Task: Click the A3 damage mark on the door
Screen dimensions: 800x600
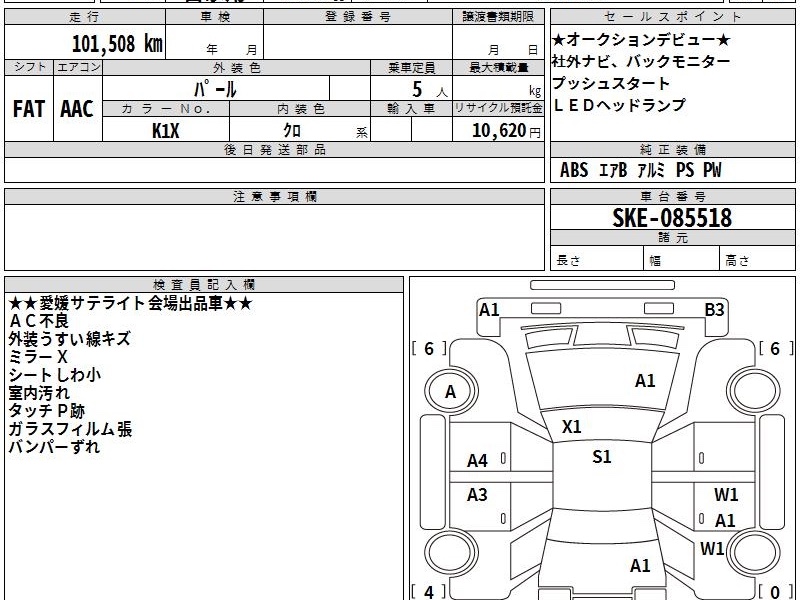Action: pos(478,495)
